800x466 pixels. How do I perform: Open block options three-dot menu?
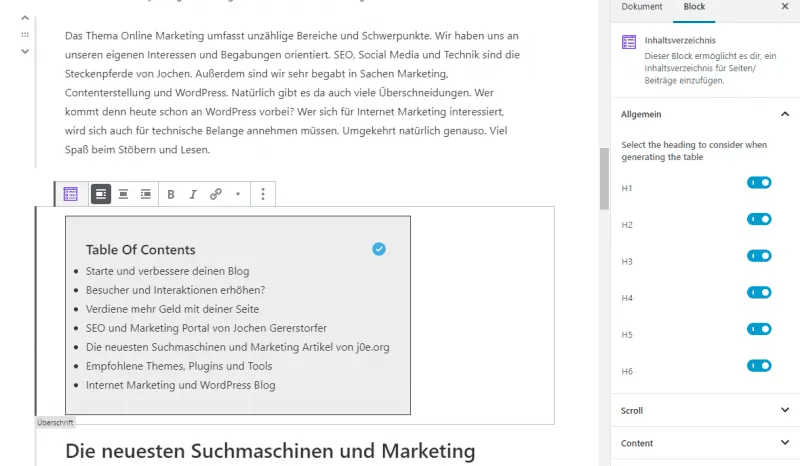click(263, 194)
